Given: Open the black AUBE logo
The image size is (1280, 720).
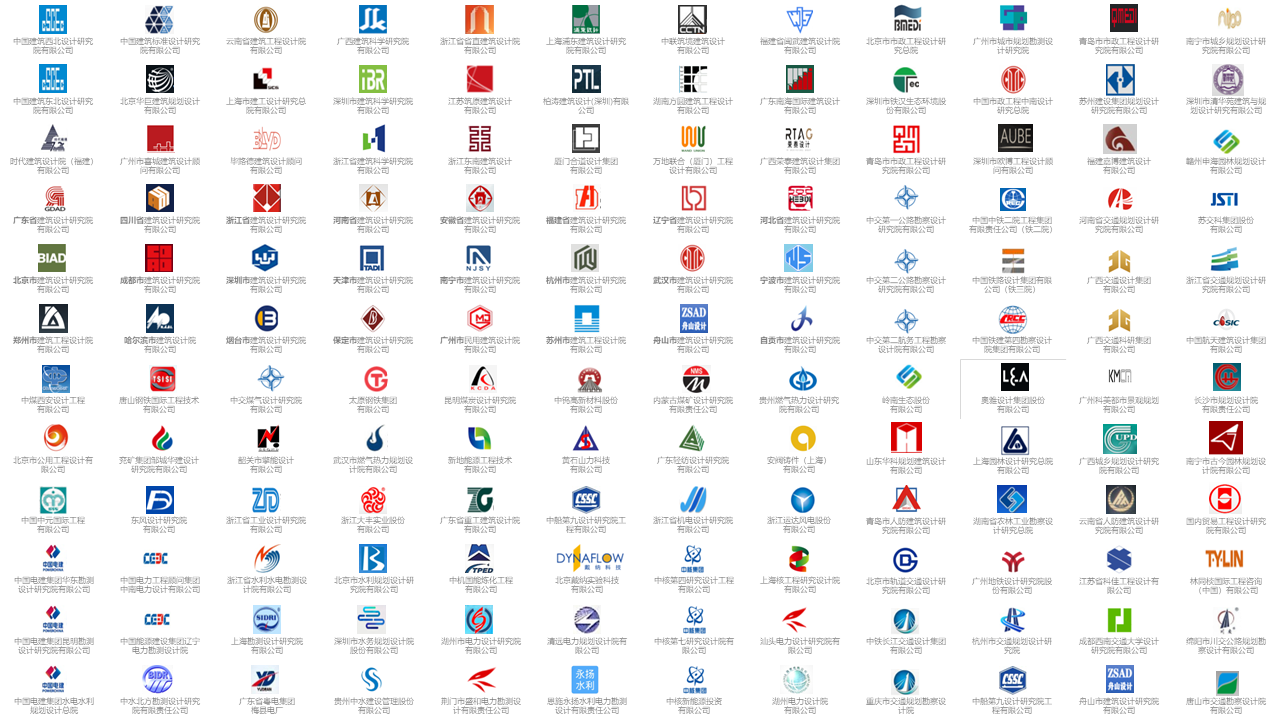Looking at the screenshot, I should click(x=1014, y=138).
